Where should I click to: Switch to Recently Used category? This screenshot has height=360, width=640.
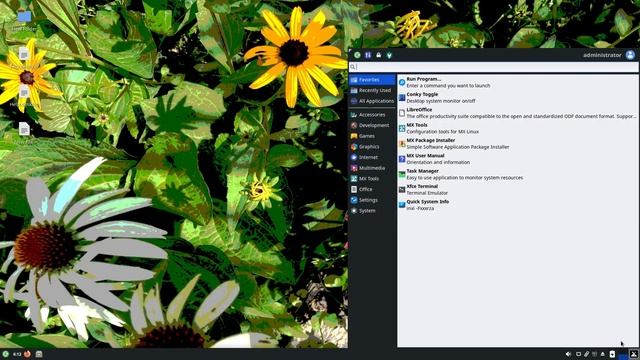372,90
